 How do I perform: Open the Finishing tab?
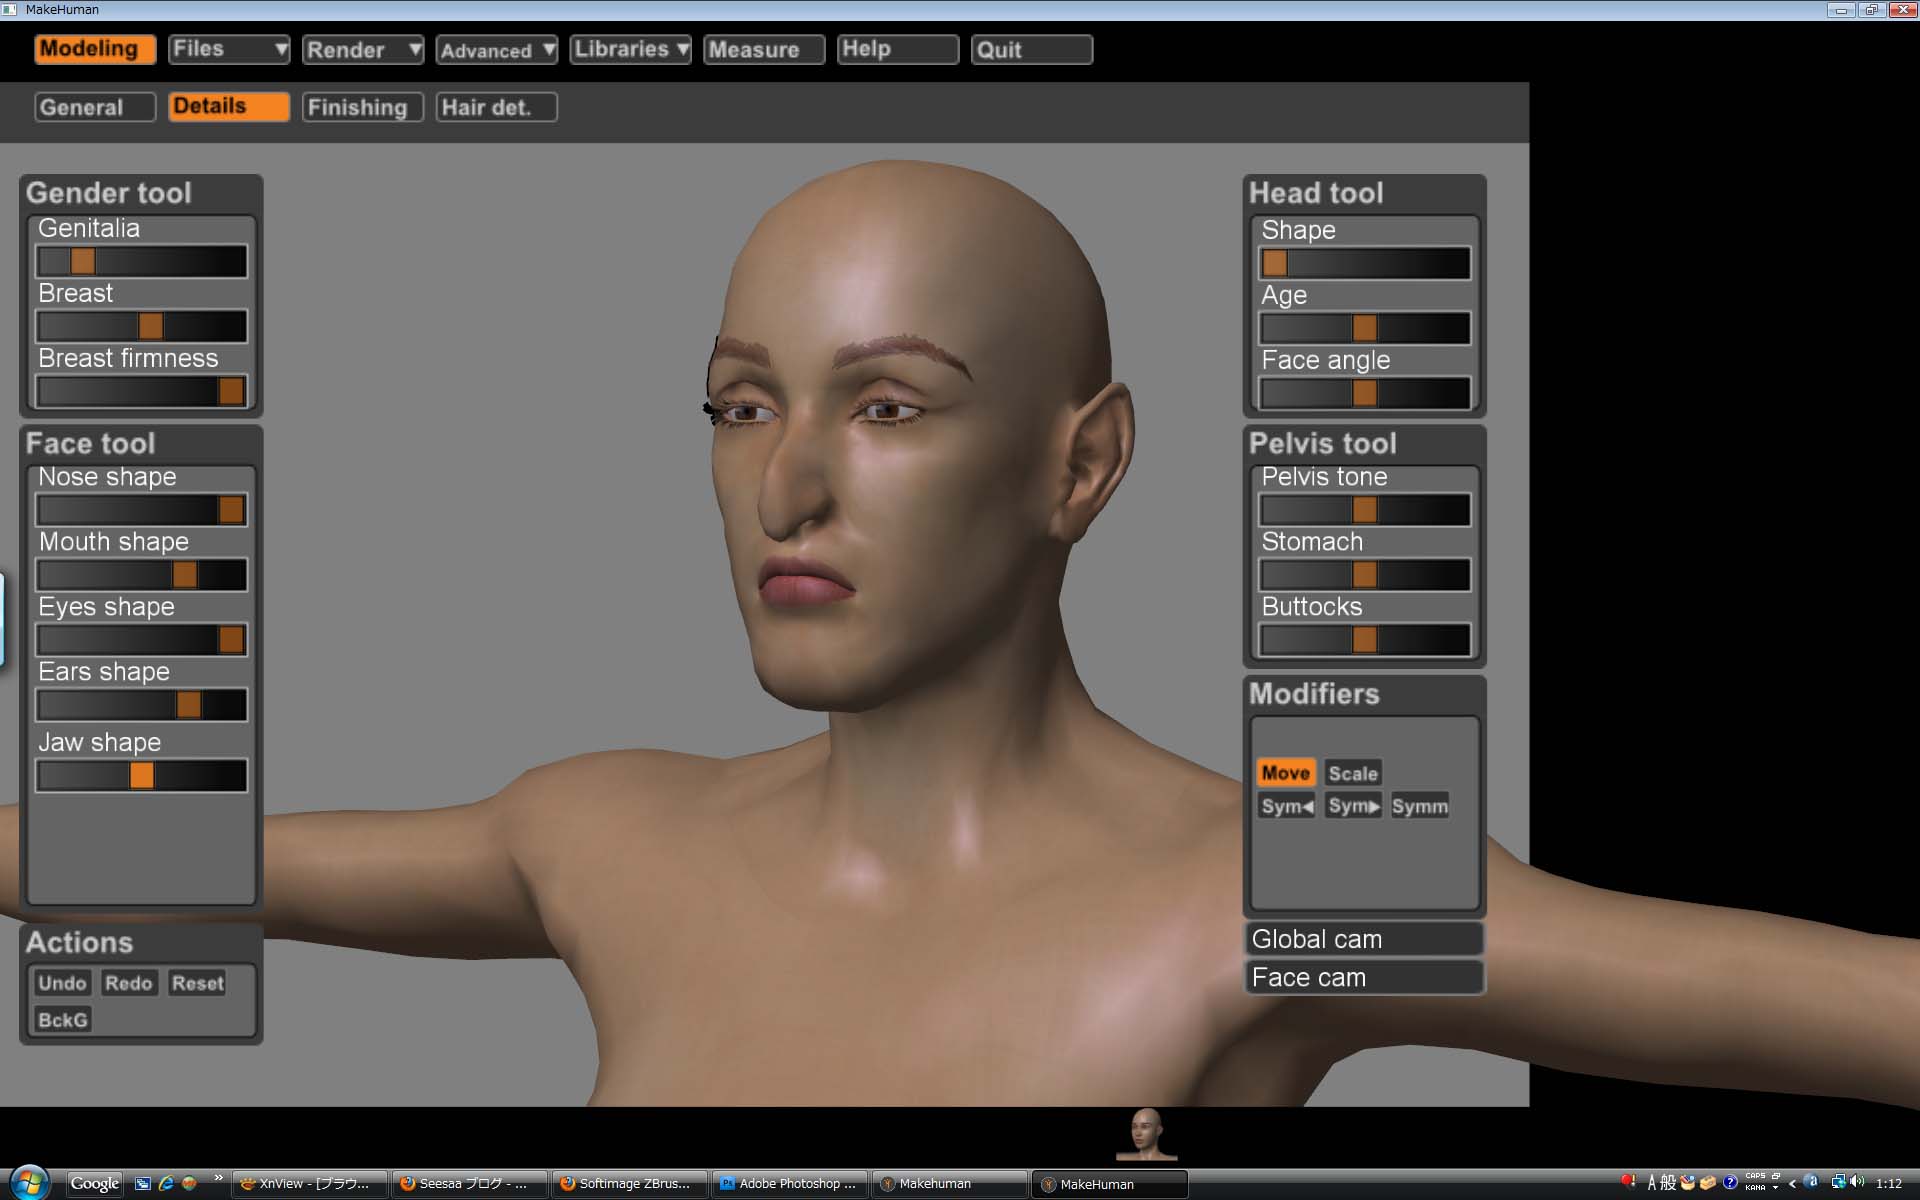tap(362, 107)
